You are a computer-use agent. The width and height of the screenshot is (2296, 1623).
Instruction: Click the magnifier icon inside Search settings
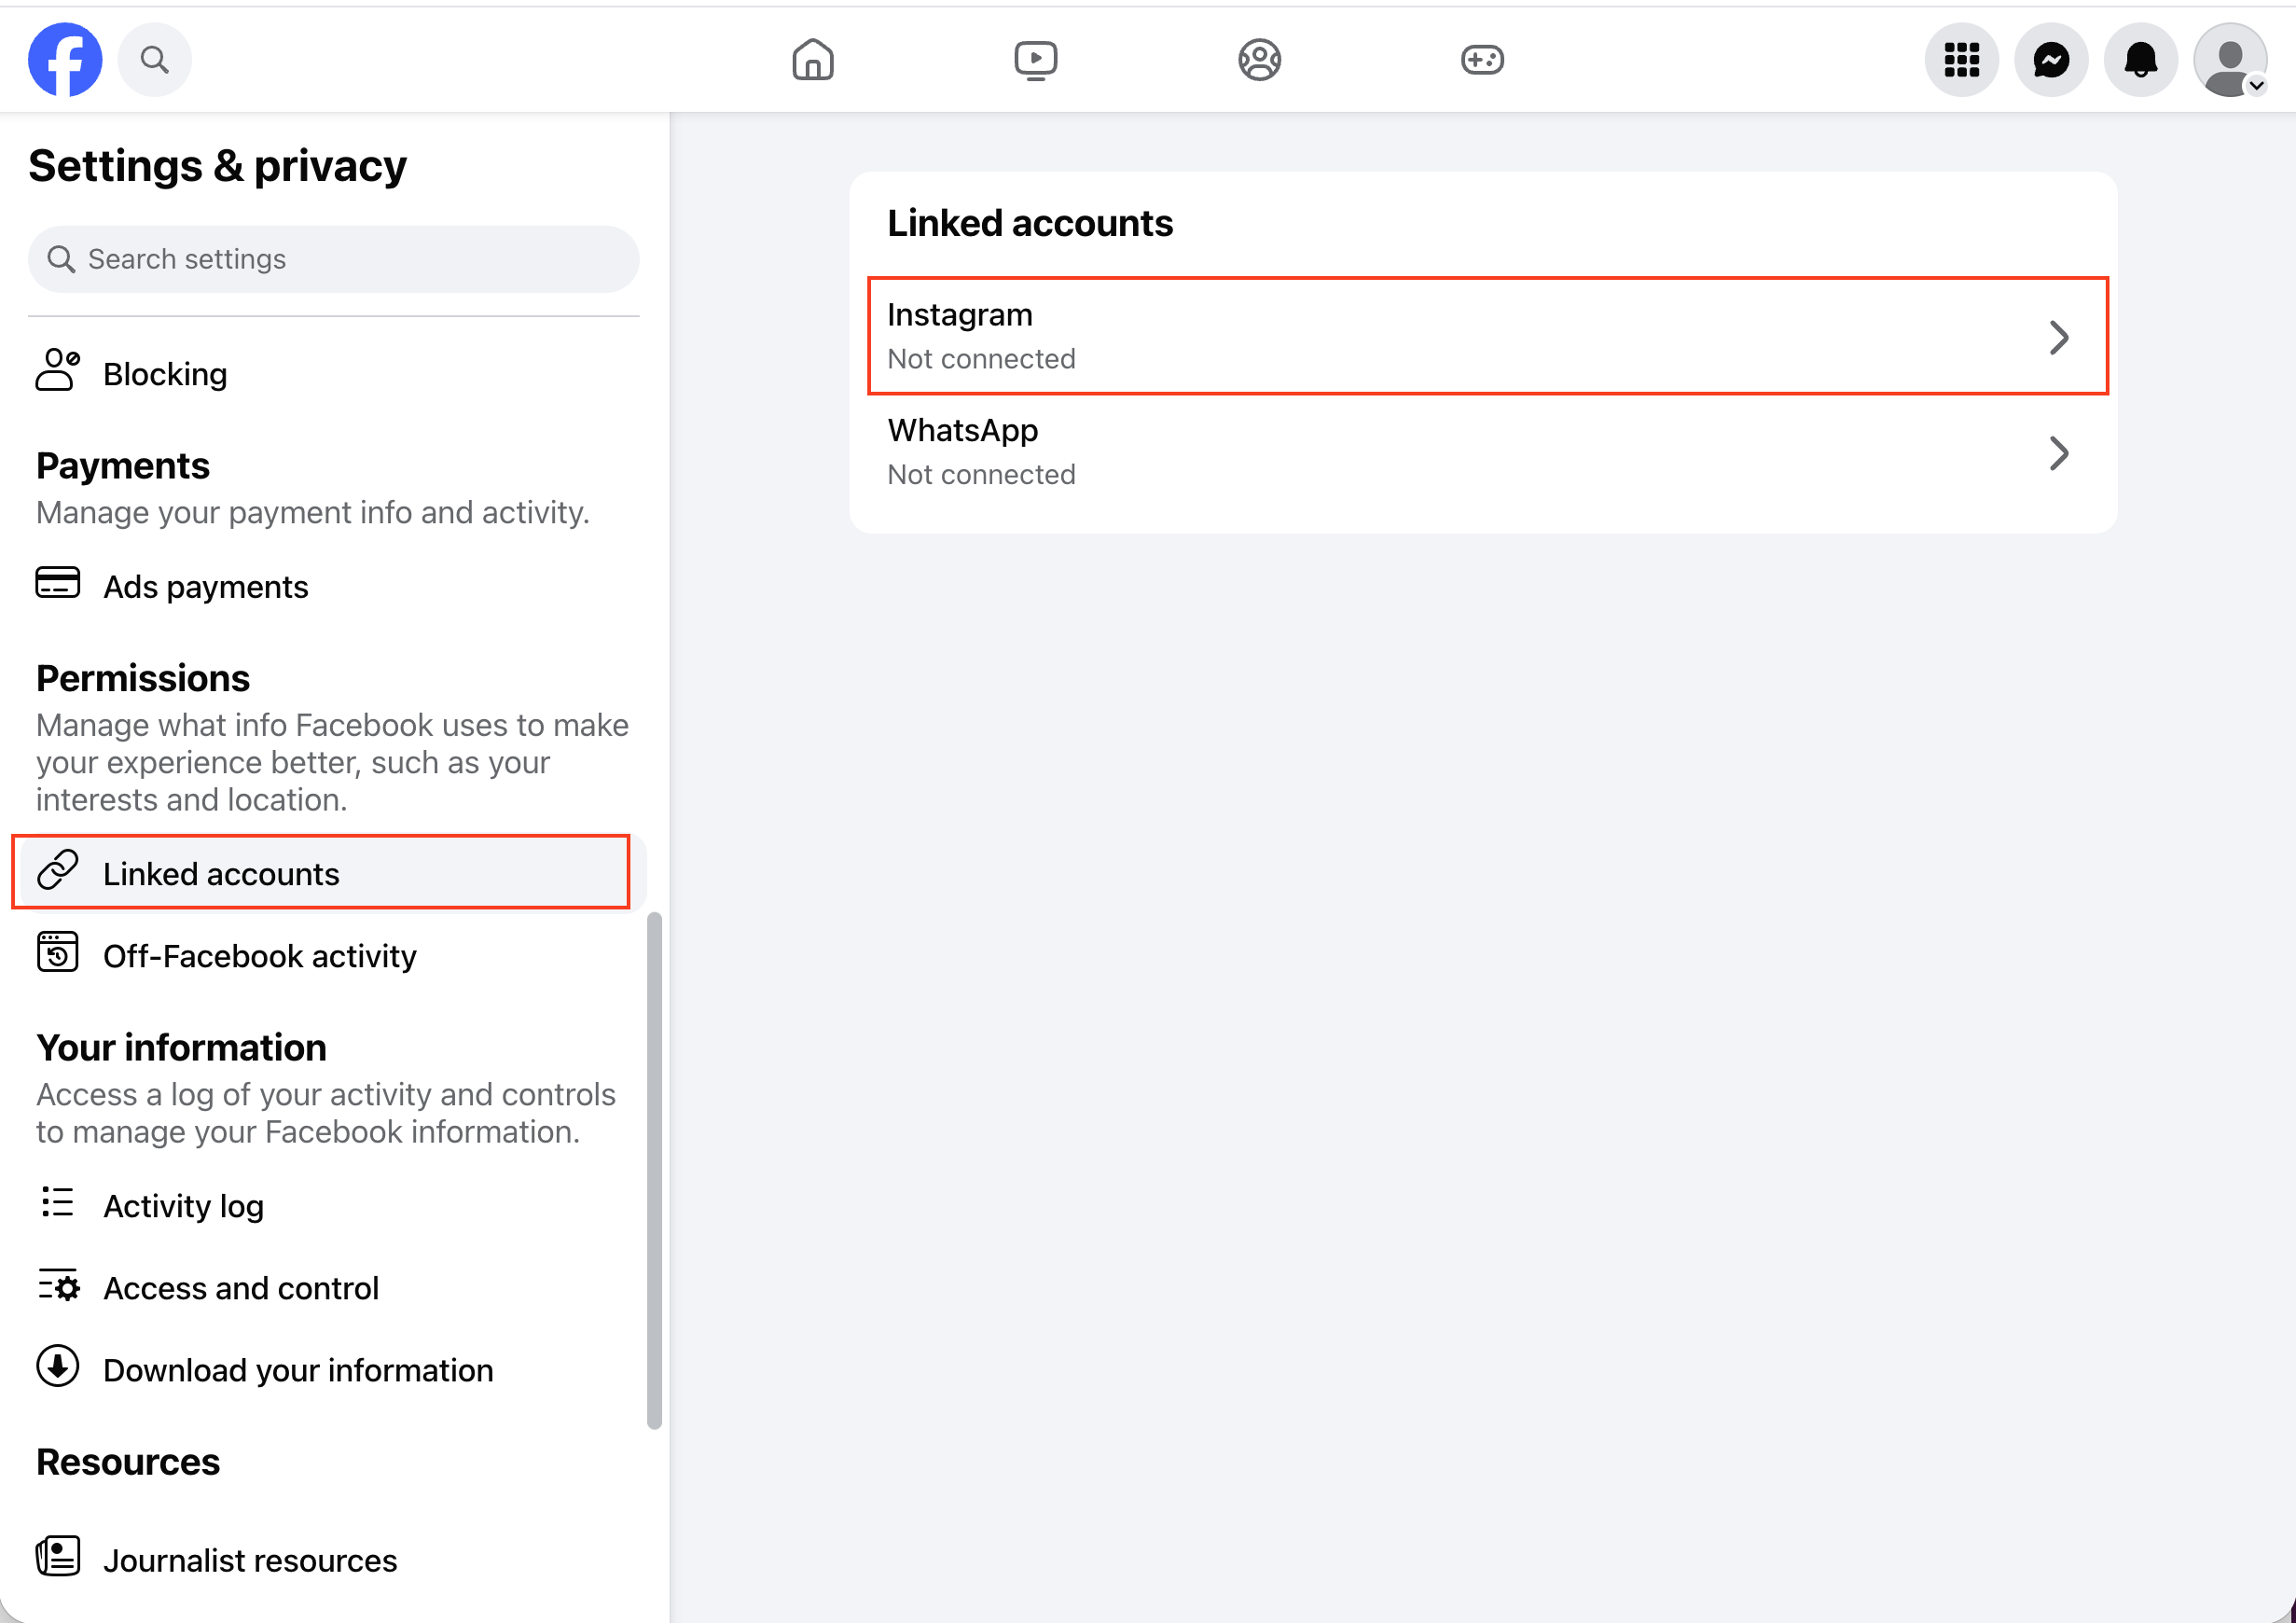pyautogui.click(x=61, y=260)
